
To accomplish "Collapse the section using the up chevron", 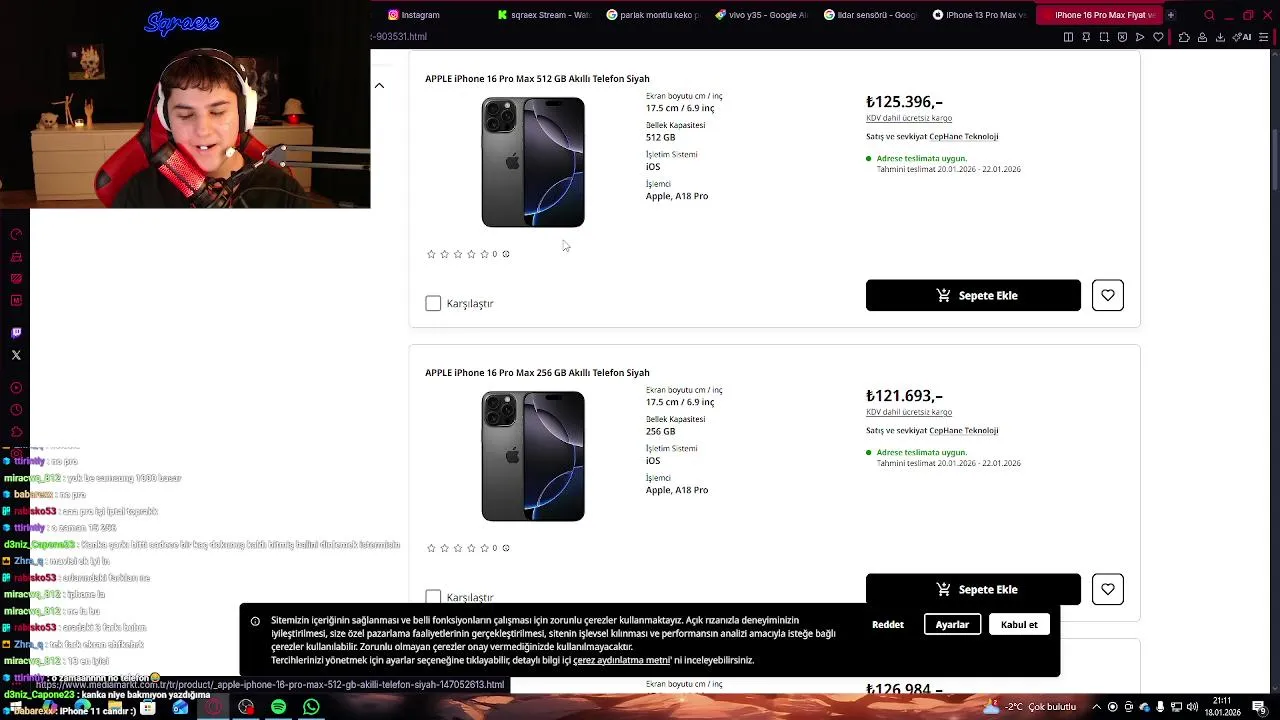I will pyautogui.click(x=379, y=85).
